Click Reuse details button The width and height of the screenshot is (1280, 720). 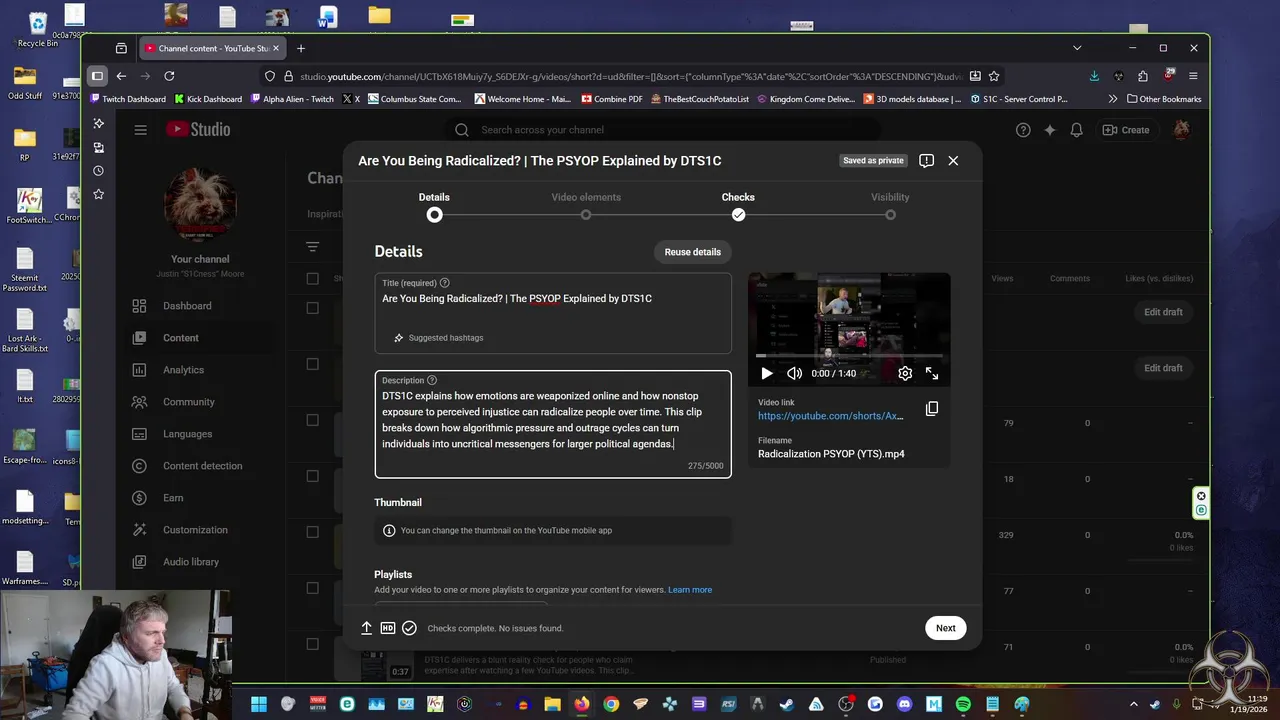coord(692,252)
